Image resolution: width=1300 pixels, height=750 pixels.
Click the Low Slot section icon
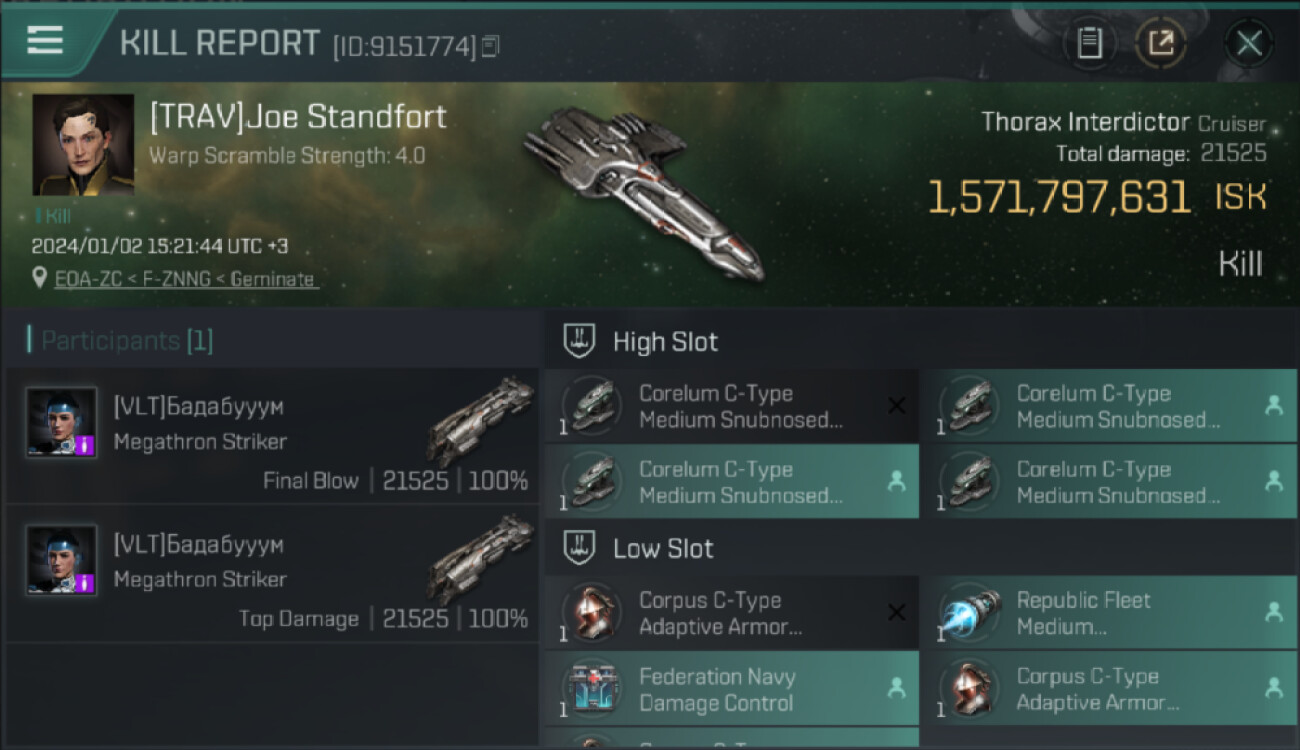[580, 548]
